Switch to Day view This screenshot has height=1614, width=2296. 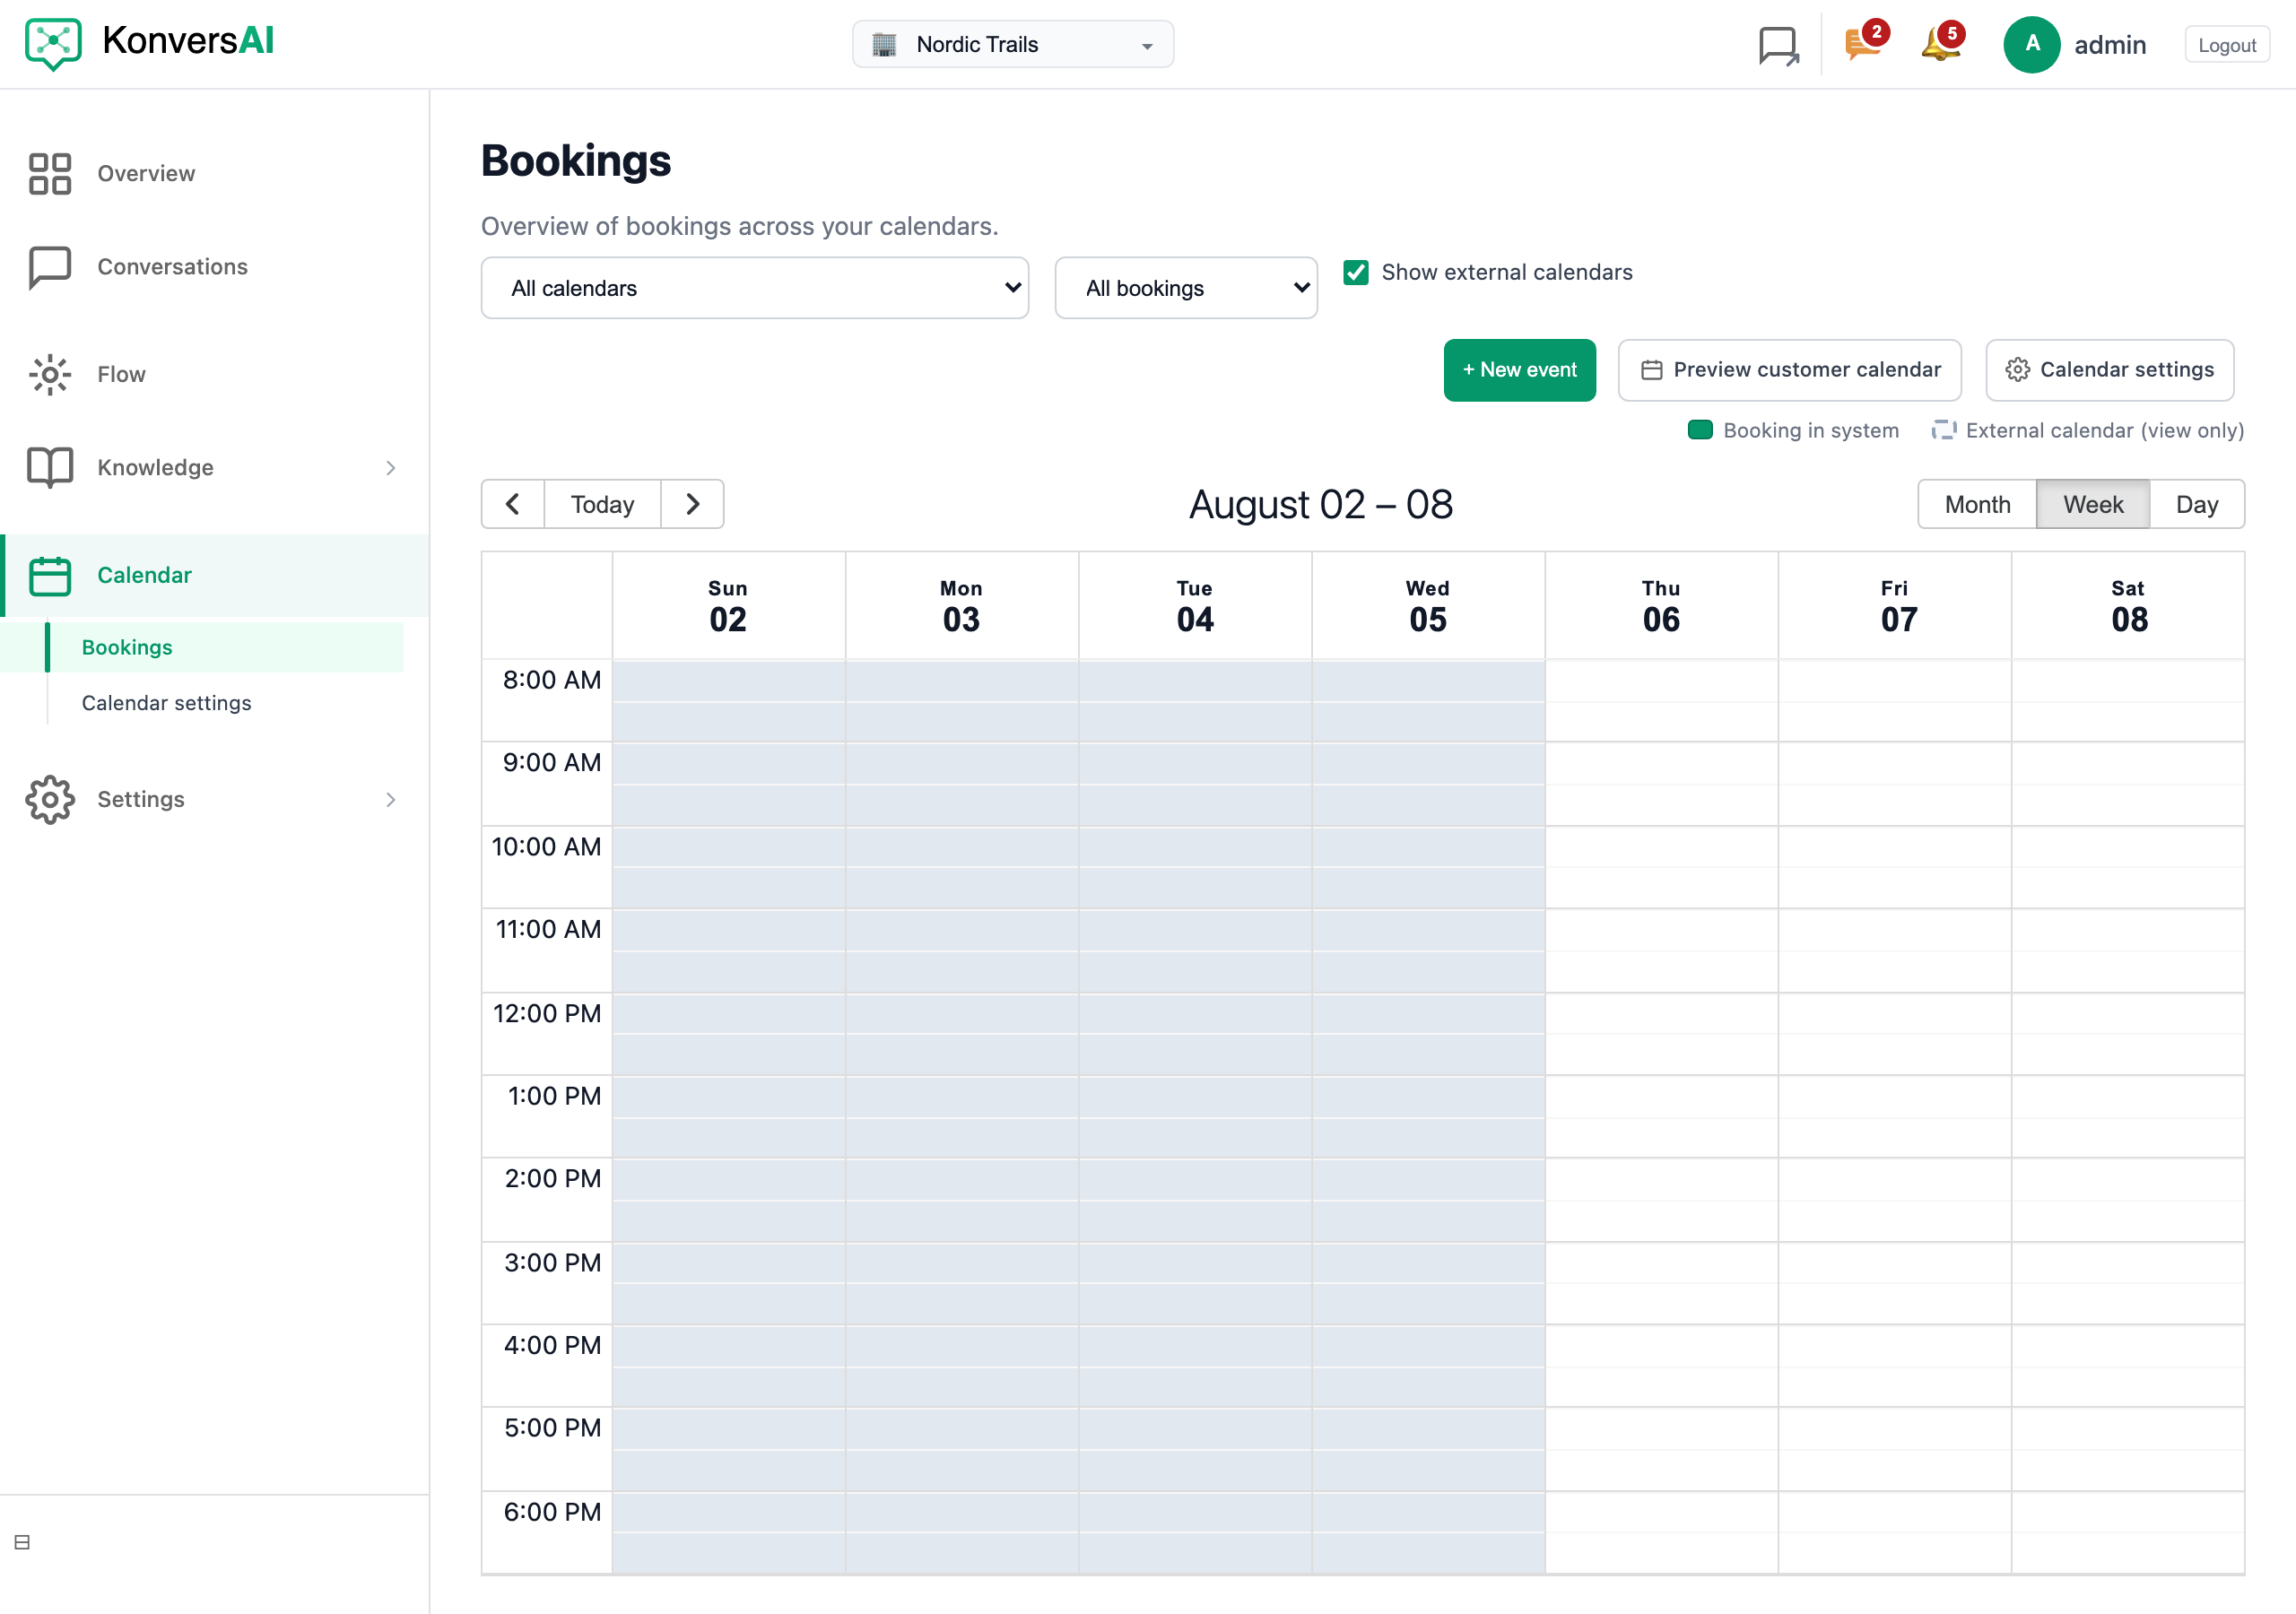pos(2197,504)
